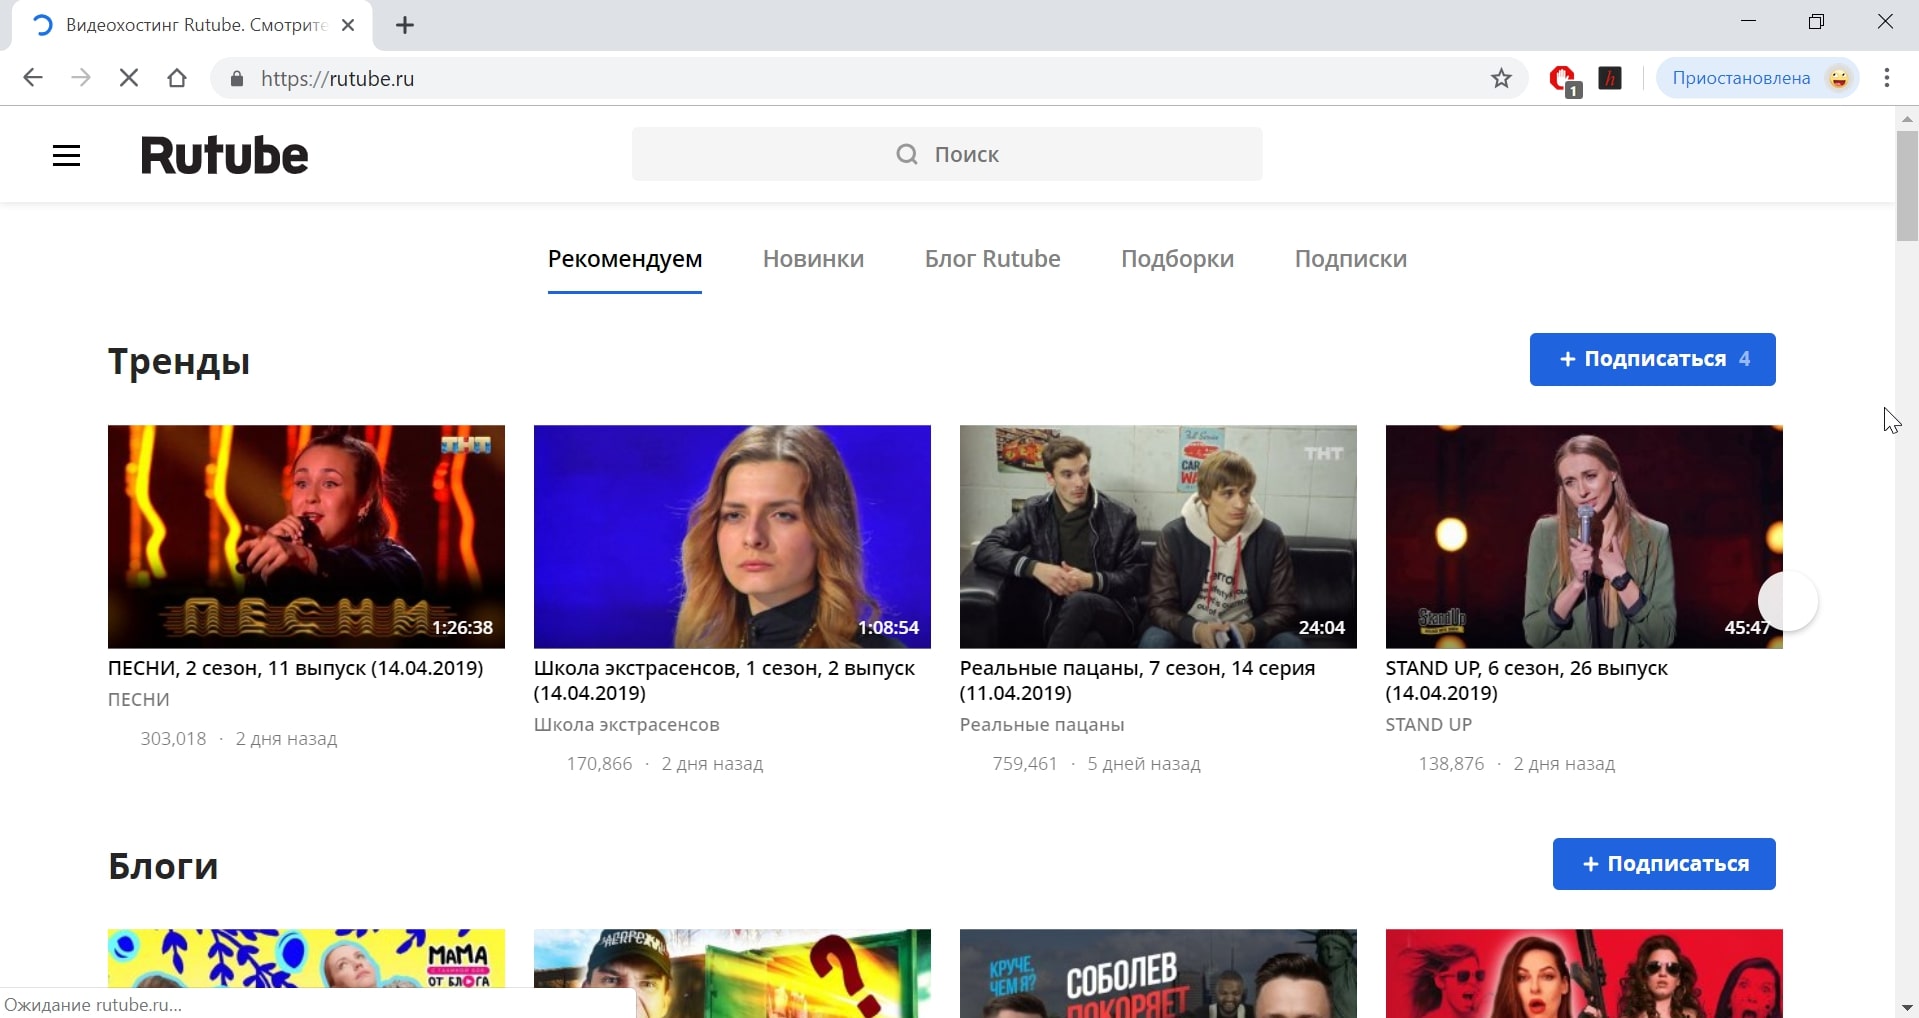Open the blog thumbnail with question mark

(732, 973)
